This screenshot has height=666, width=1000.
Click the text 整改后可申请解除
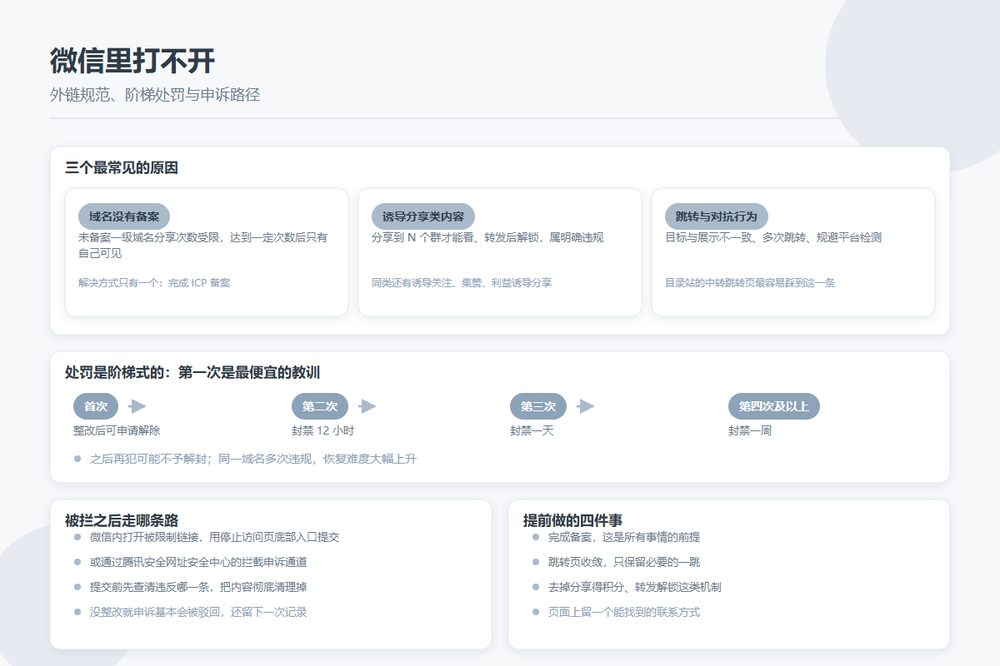click(117, 431)
